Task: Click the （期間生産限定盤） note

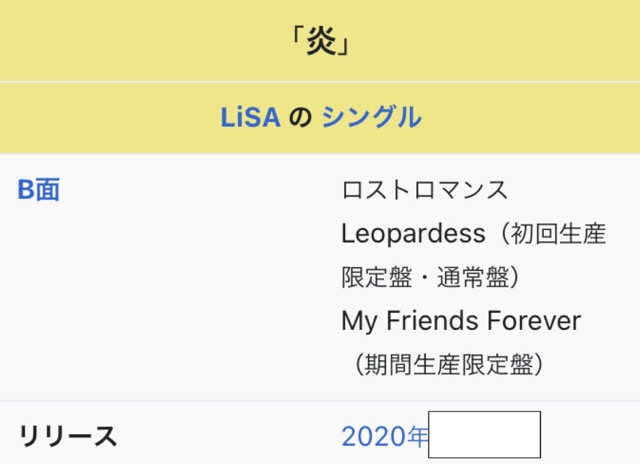Action: (446, 365)
